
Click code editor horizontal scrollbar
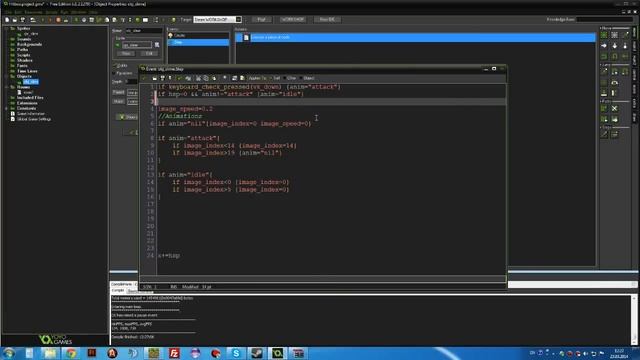tap(322, 278)
